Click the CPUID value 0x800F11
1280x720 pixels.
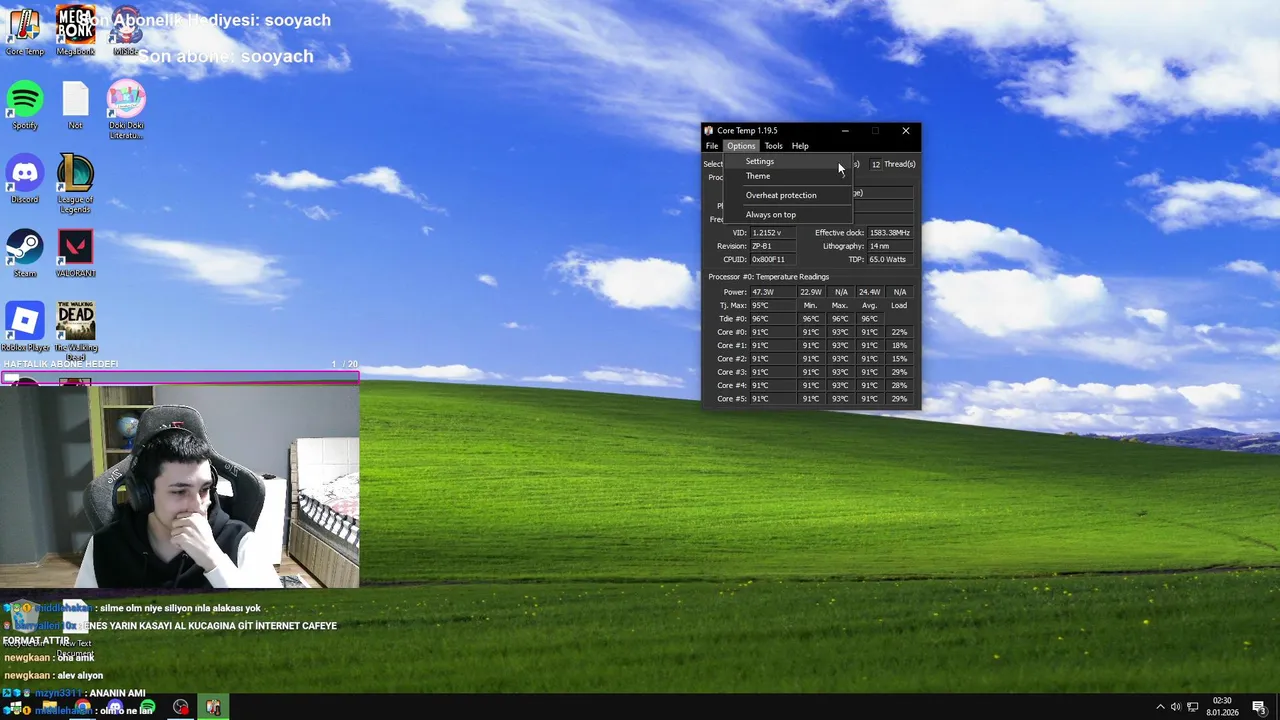(x=772, y=259)
